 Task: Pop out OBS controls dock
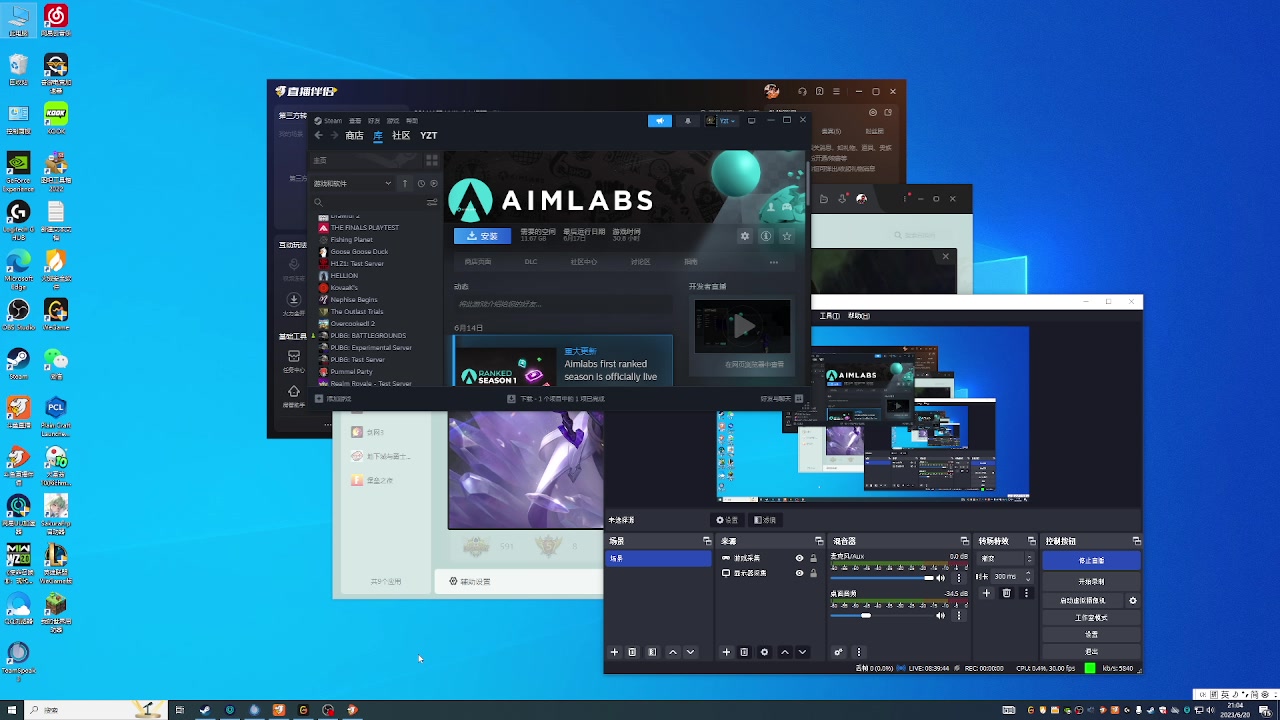pyautogui.click(x=1137, y=541)
